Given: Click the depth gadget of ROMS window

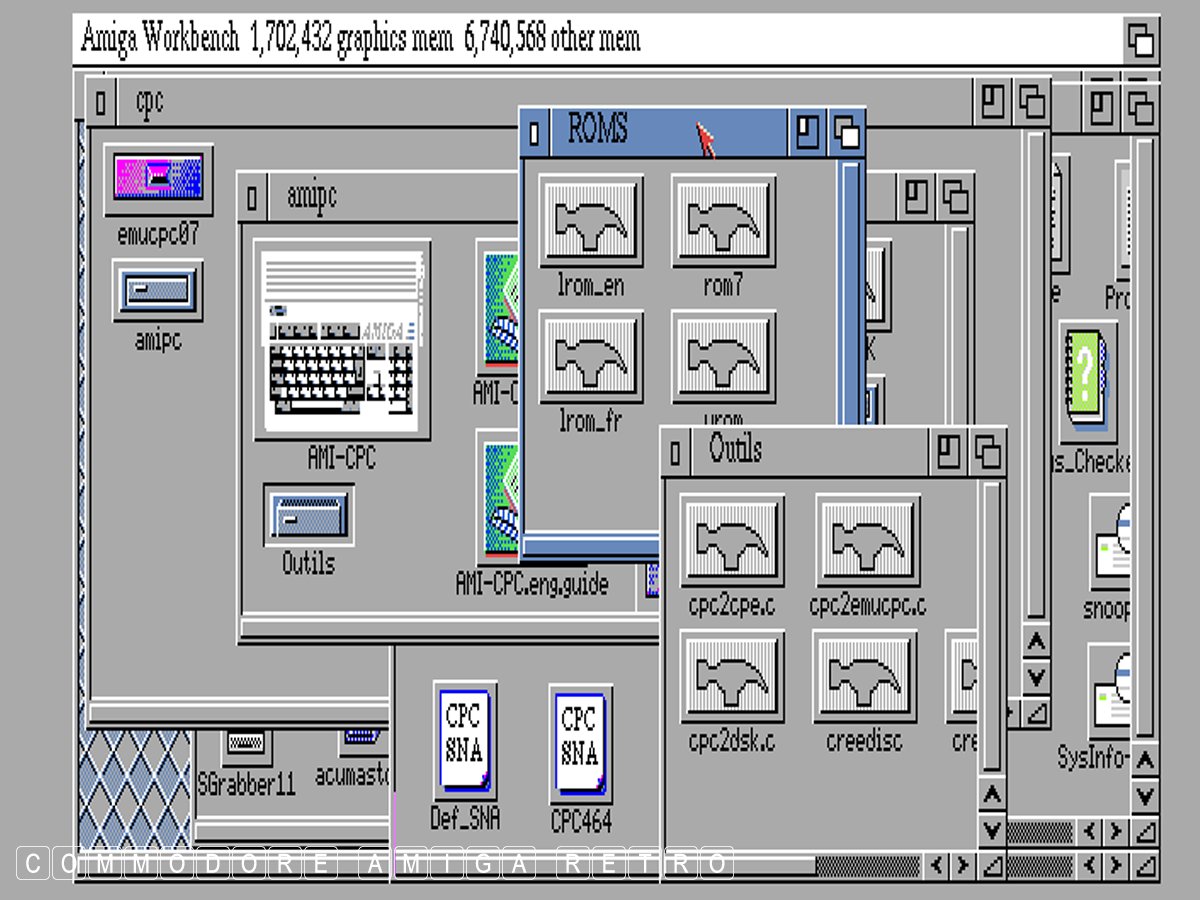Looking at the screenshot, I should (846, 132).
